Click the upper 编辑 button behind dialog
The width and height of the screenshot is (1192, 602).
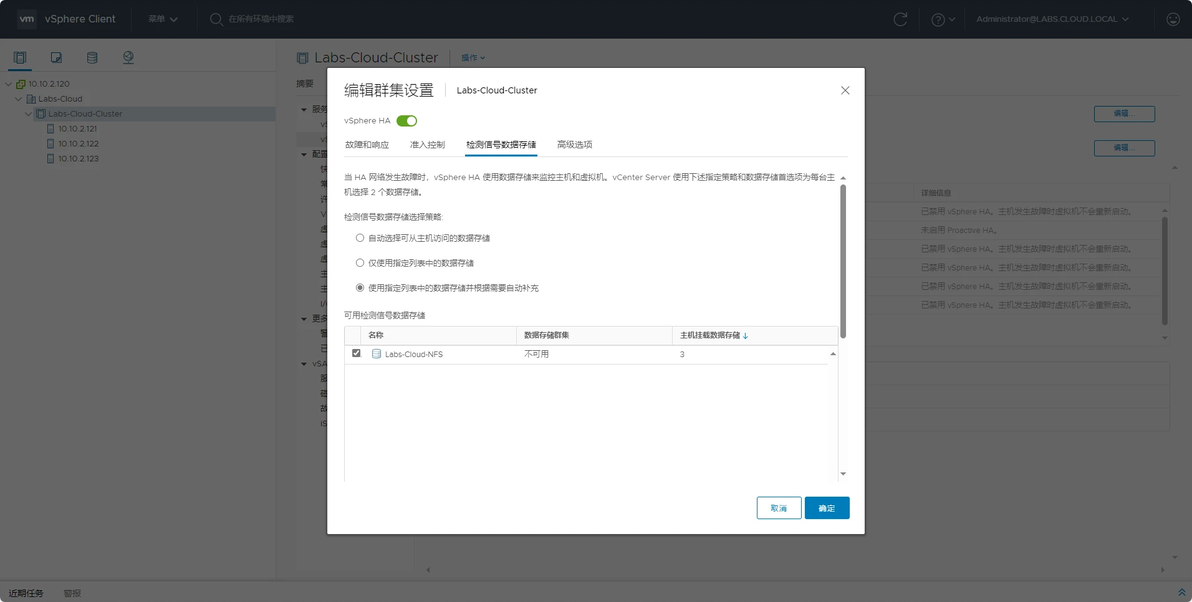click(x=1124, y=114)
